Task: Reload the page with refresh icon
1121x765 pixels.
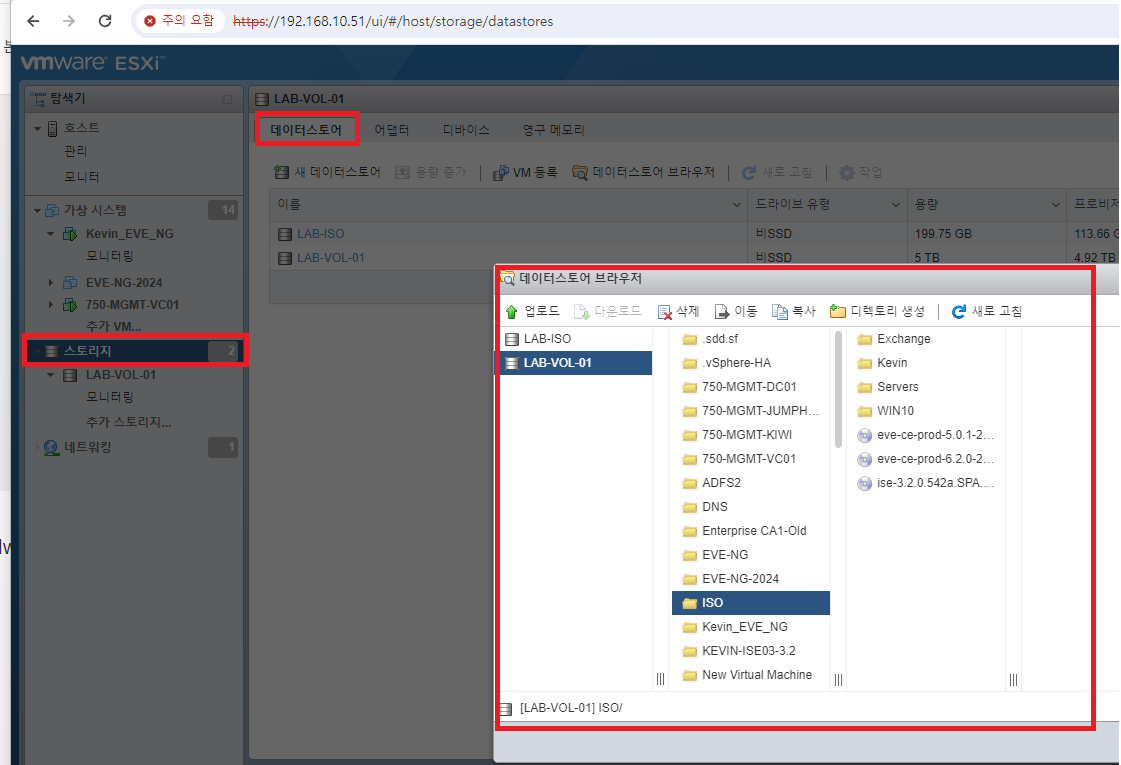Action: click(x=105, y=21)
